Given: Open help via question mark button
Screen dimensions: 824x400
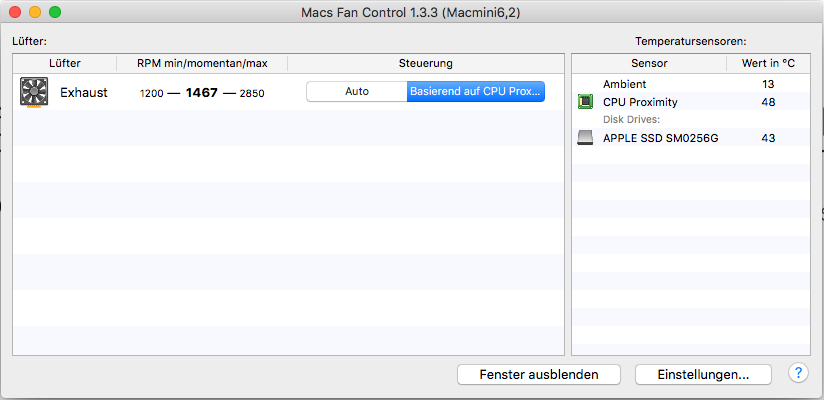Looking at the screenshot, I should point(798,373).
